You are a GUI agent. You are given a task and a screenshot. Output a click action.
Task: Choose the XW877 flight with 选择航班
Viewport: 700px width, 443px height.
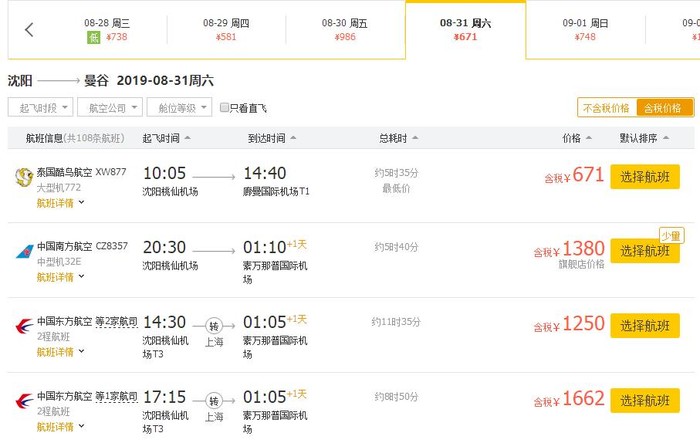coord(644,177)
